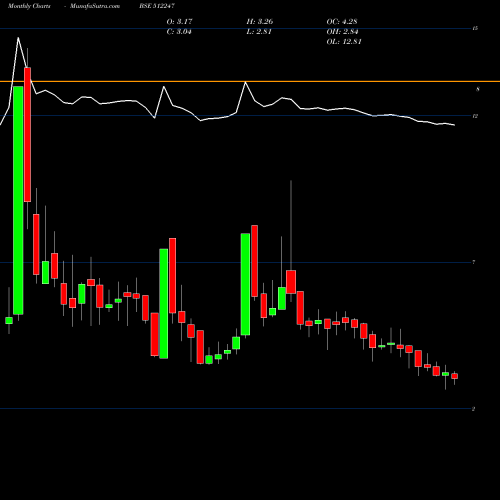Select the tallest red candlestick
This screenshot has height=500, width=500.
(27, 135)
